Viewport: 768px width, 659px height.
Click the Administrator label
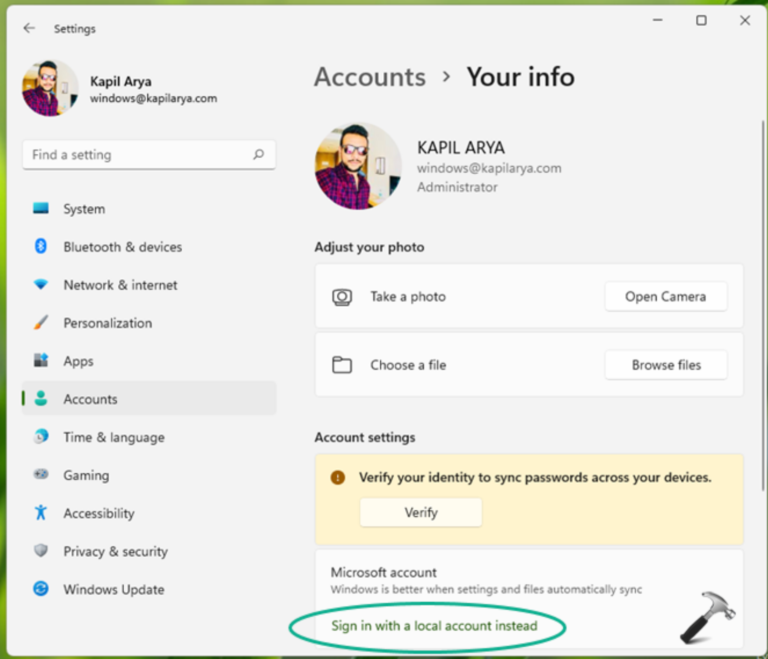point(457,187)
